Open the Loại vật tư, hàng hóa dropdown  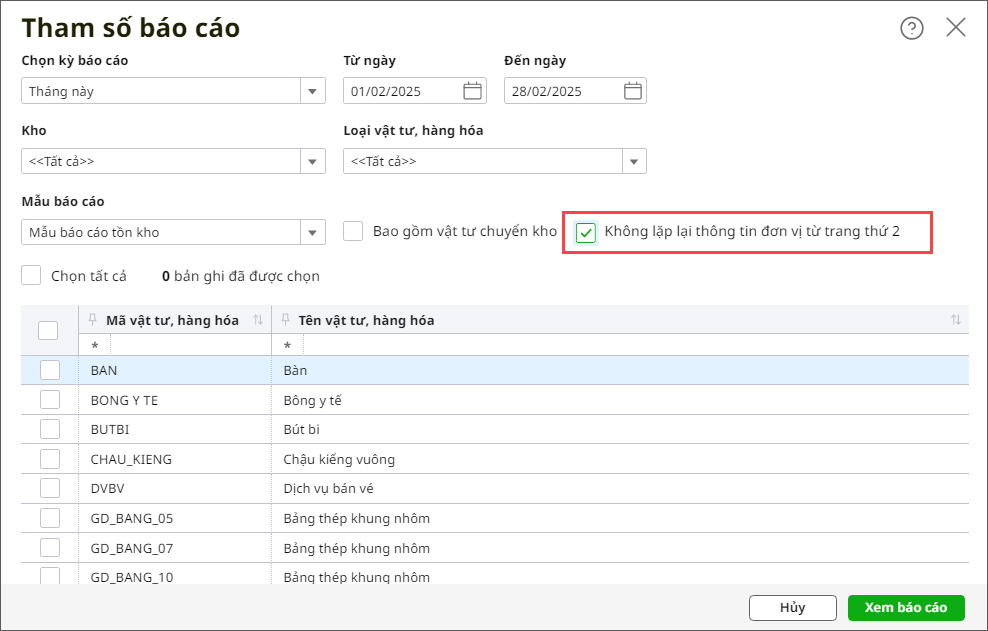click(634, 161)
